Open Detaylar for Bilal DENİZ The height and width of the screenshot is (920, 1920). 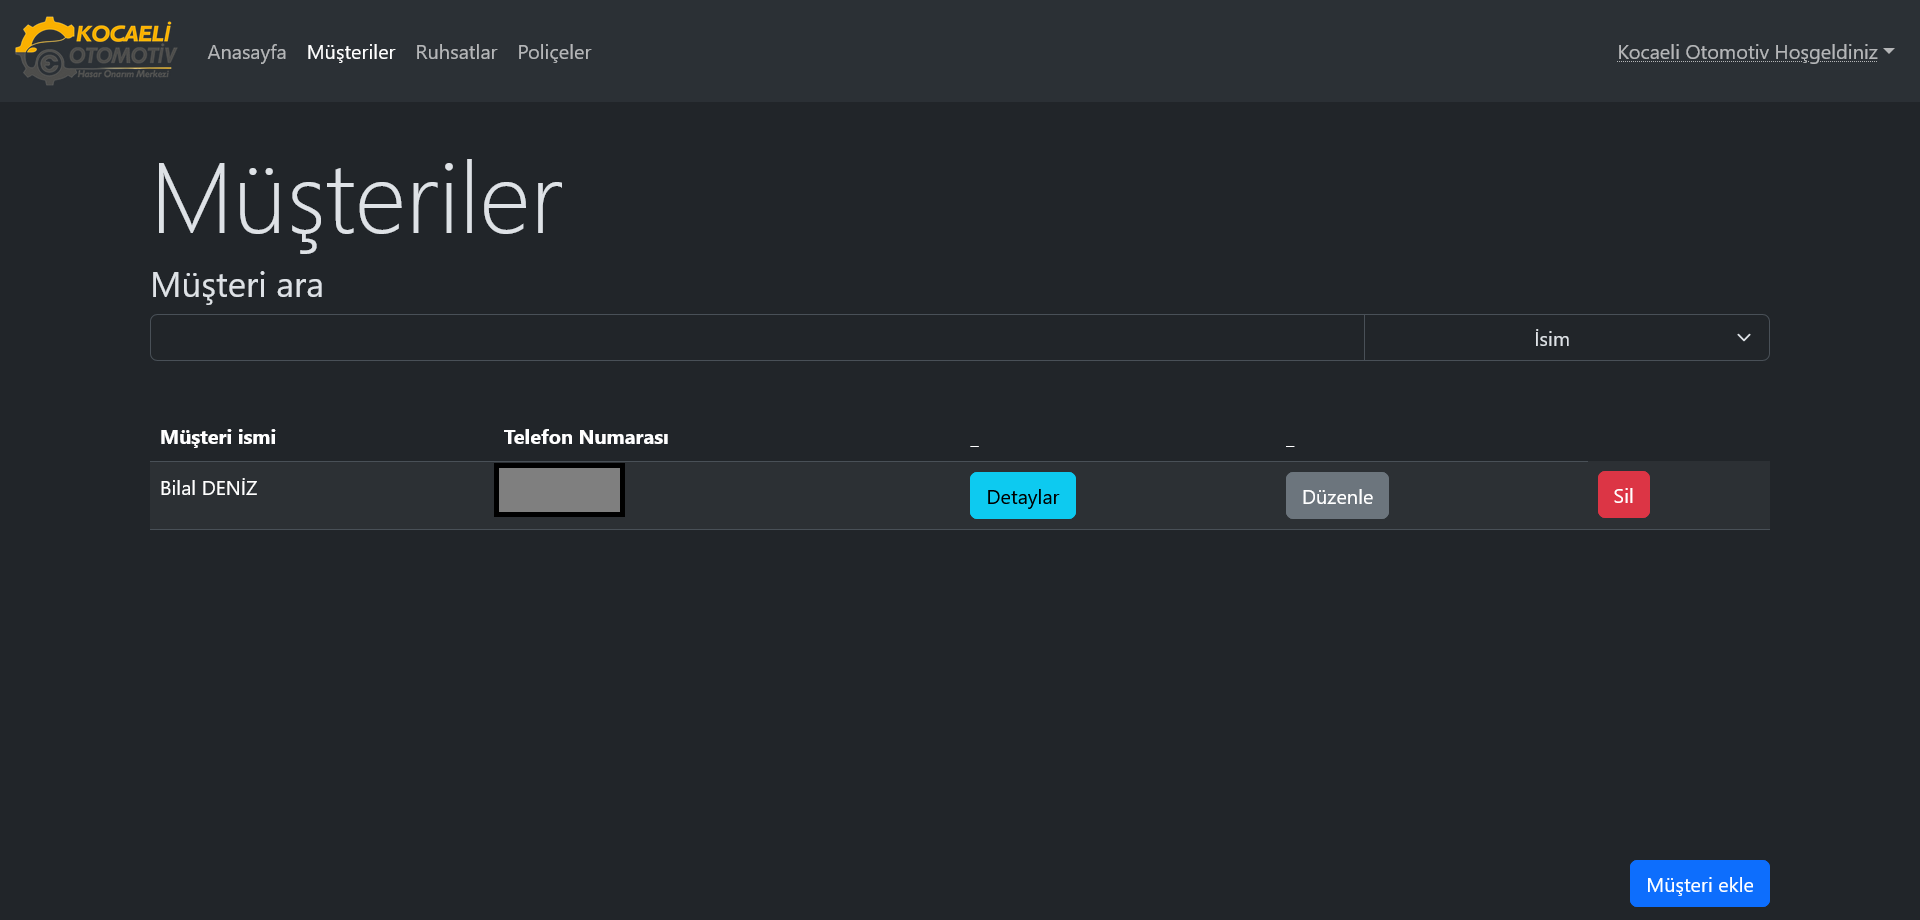tap(1022, 496)
